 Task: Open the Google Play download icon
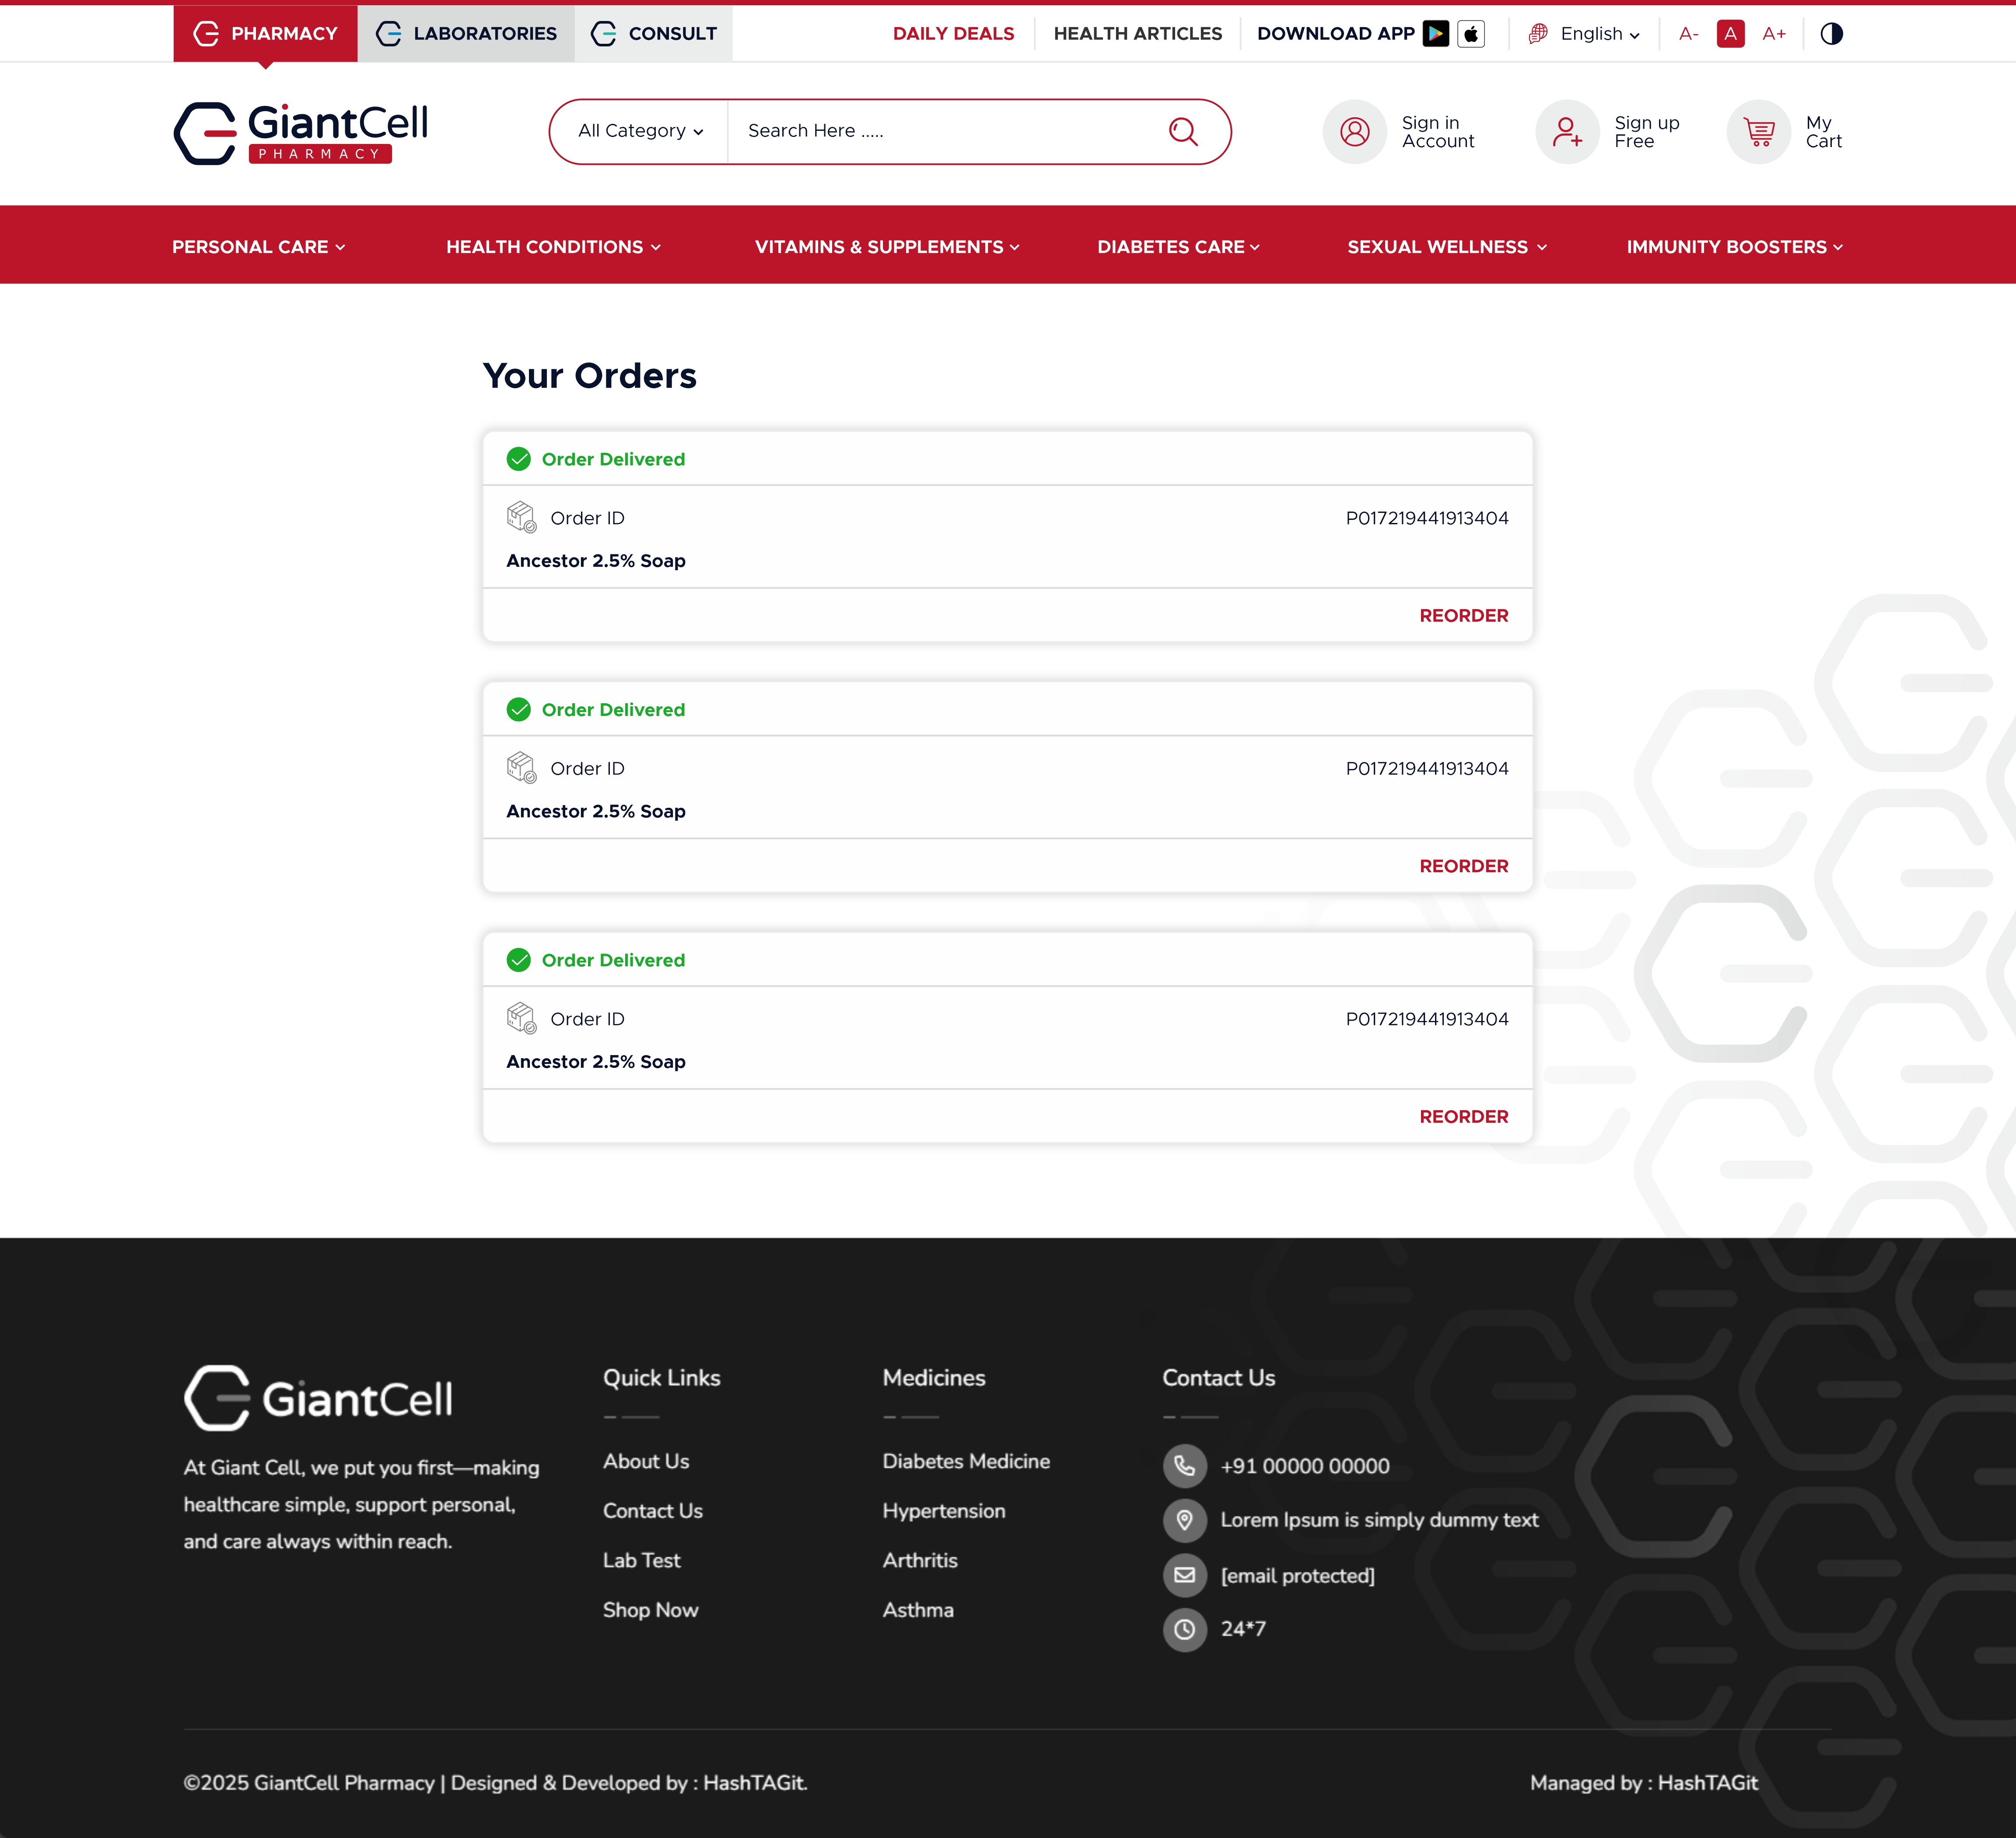[x=1435, y=34]
